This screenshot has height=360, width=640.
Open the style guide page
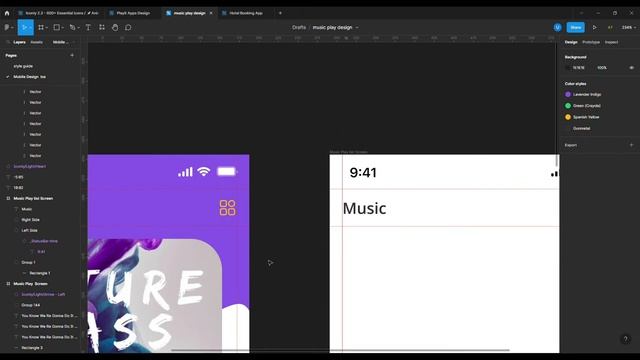[23, 66]
